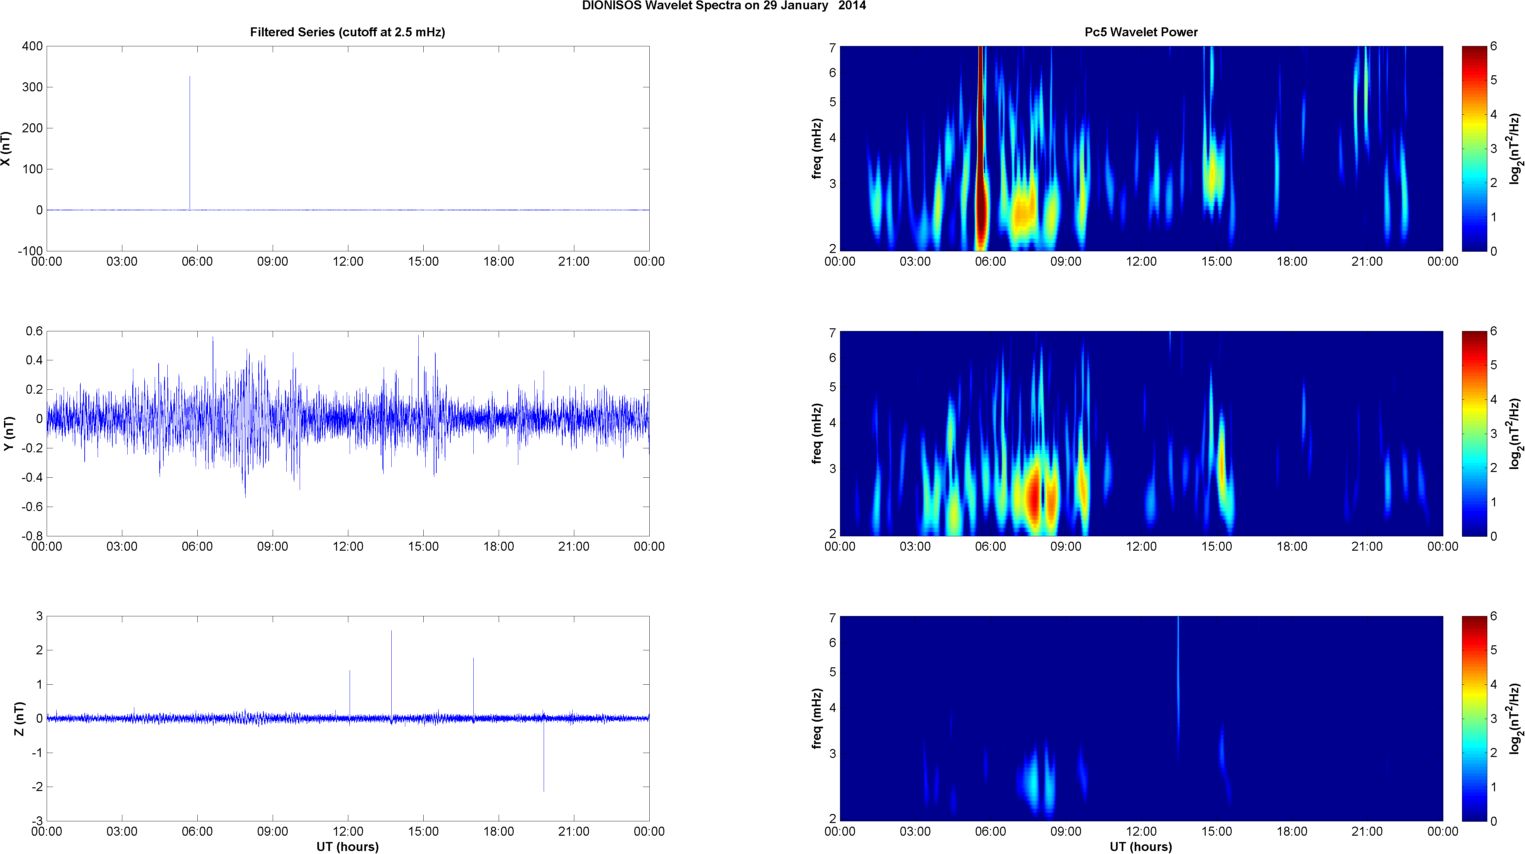Click freq (mHz) label of the X wavelet plot
Viewport: 1525px width, 854px height.
coord(817,148)
